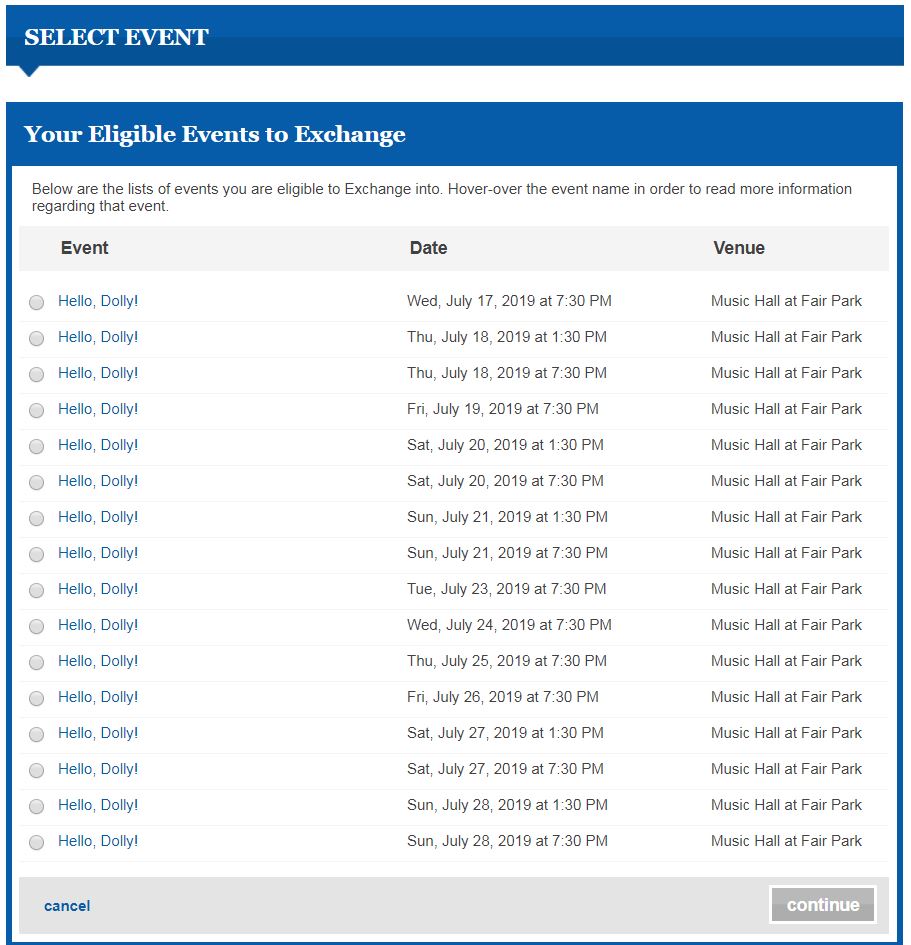
Task: Select radio button for Wed, July 17 7:30 PM
Action: [37, 302]
